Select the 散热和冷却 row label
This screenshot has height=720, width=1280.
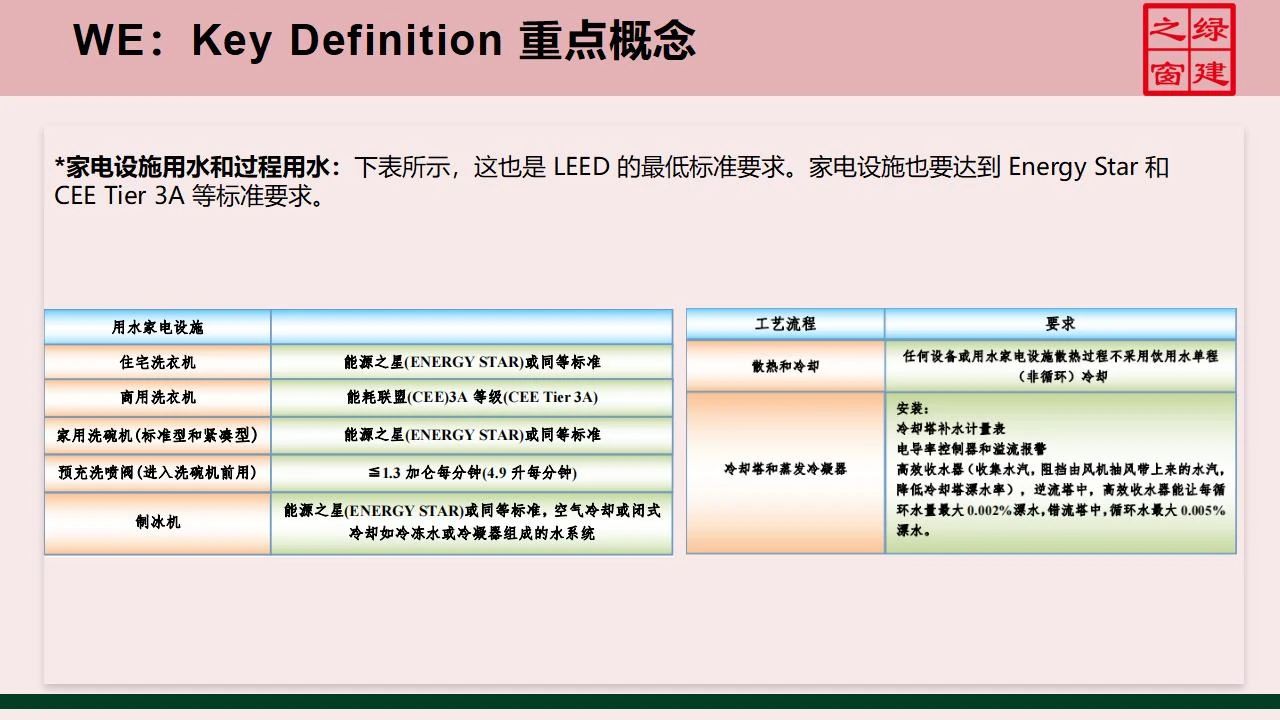tap(785, 365)
